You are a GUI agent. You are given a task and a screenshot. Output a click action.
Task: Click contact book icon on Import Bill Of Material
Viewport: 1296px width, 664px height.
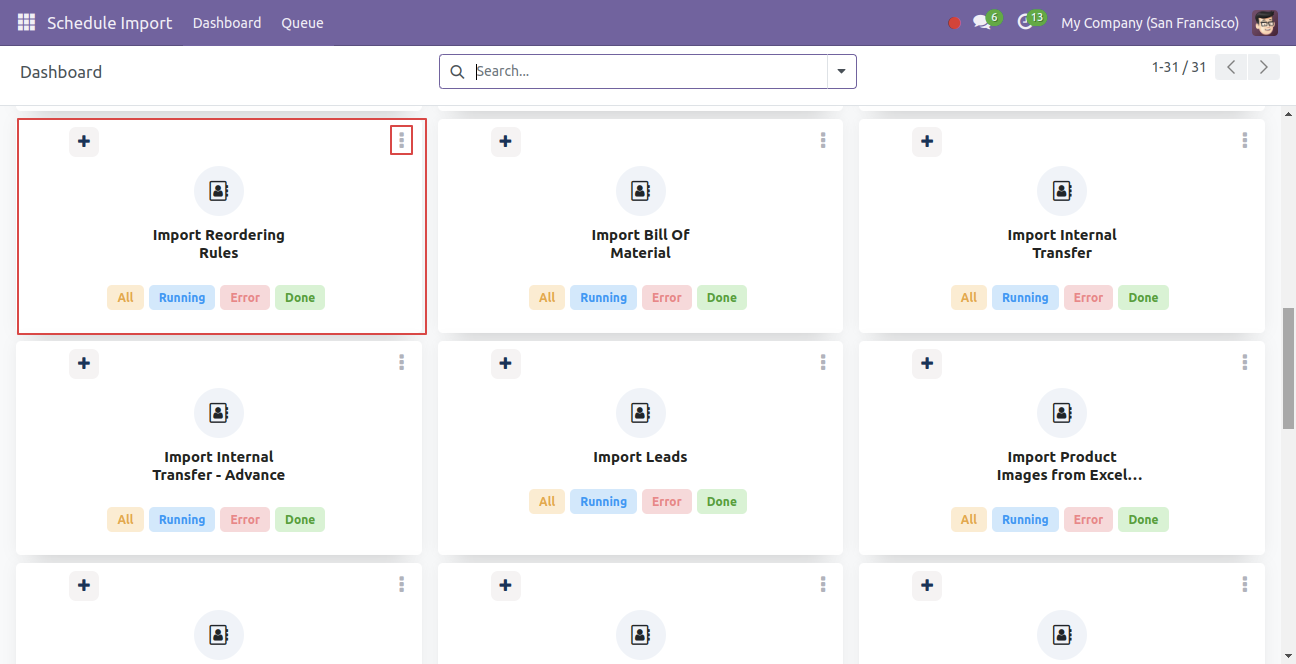click(641, 191)
